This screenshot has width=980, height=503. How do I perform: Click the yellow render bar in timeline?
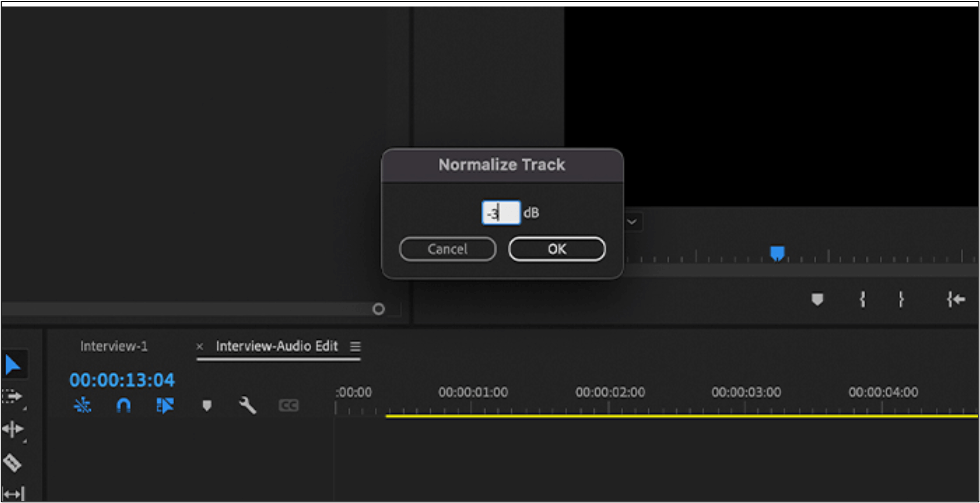[681, 416]
